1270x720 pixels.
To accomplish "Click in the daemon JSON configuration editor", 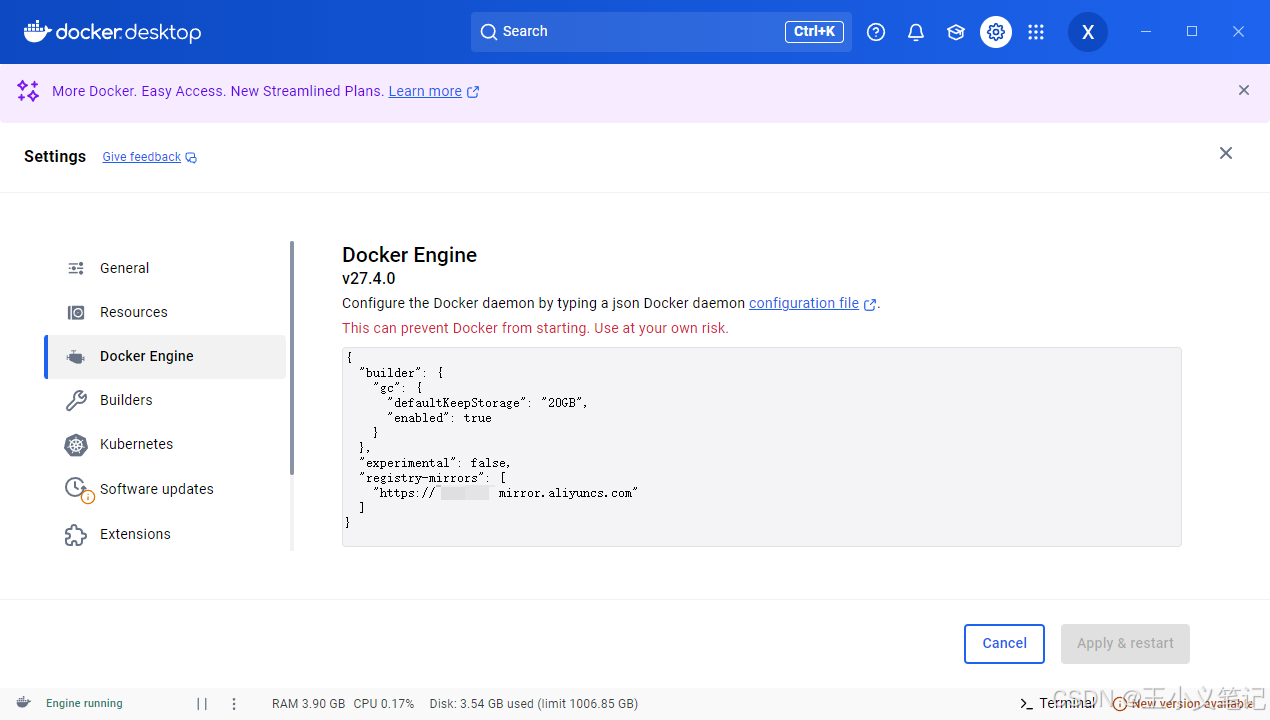I will (x=761, y=447).
